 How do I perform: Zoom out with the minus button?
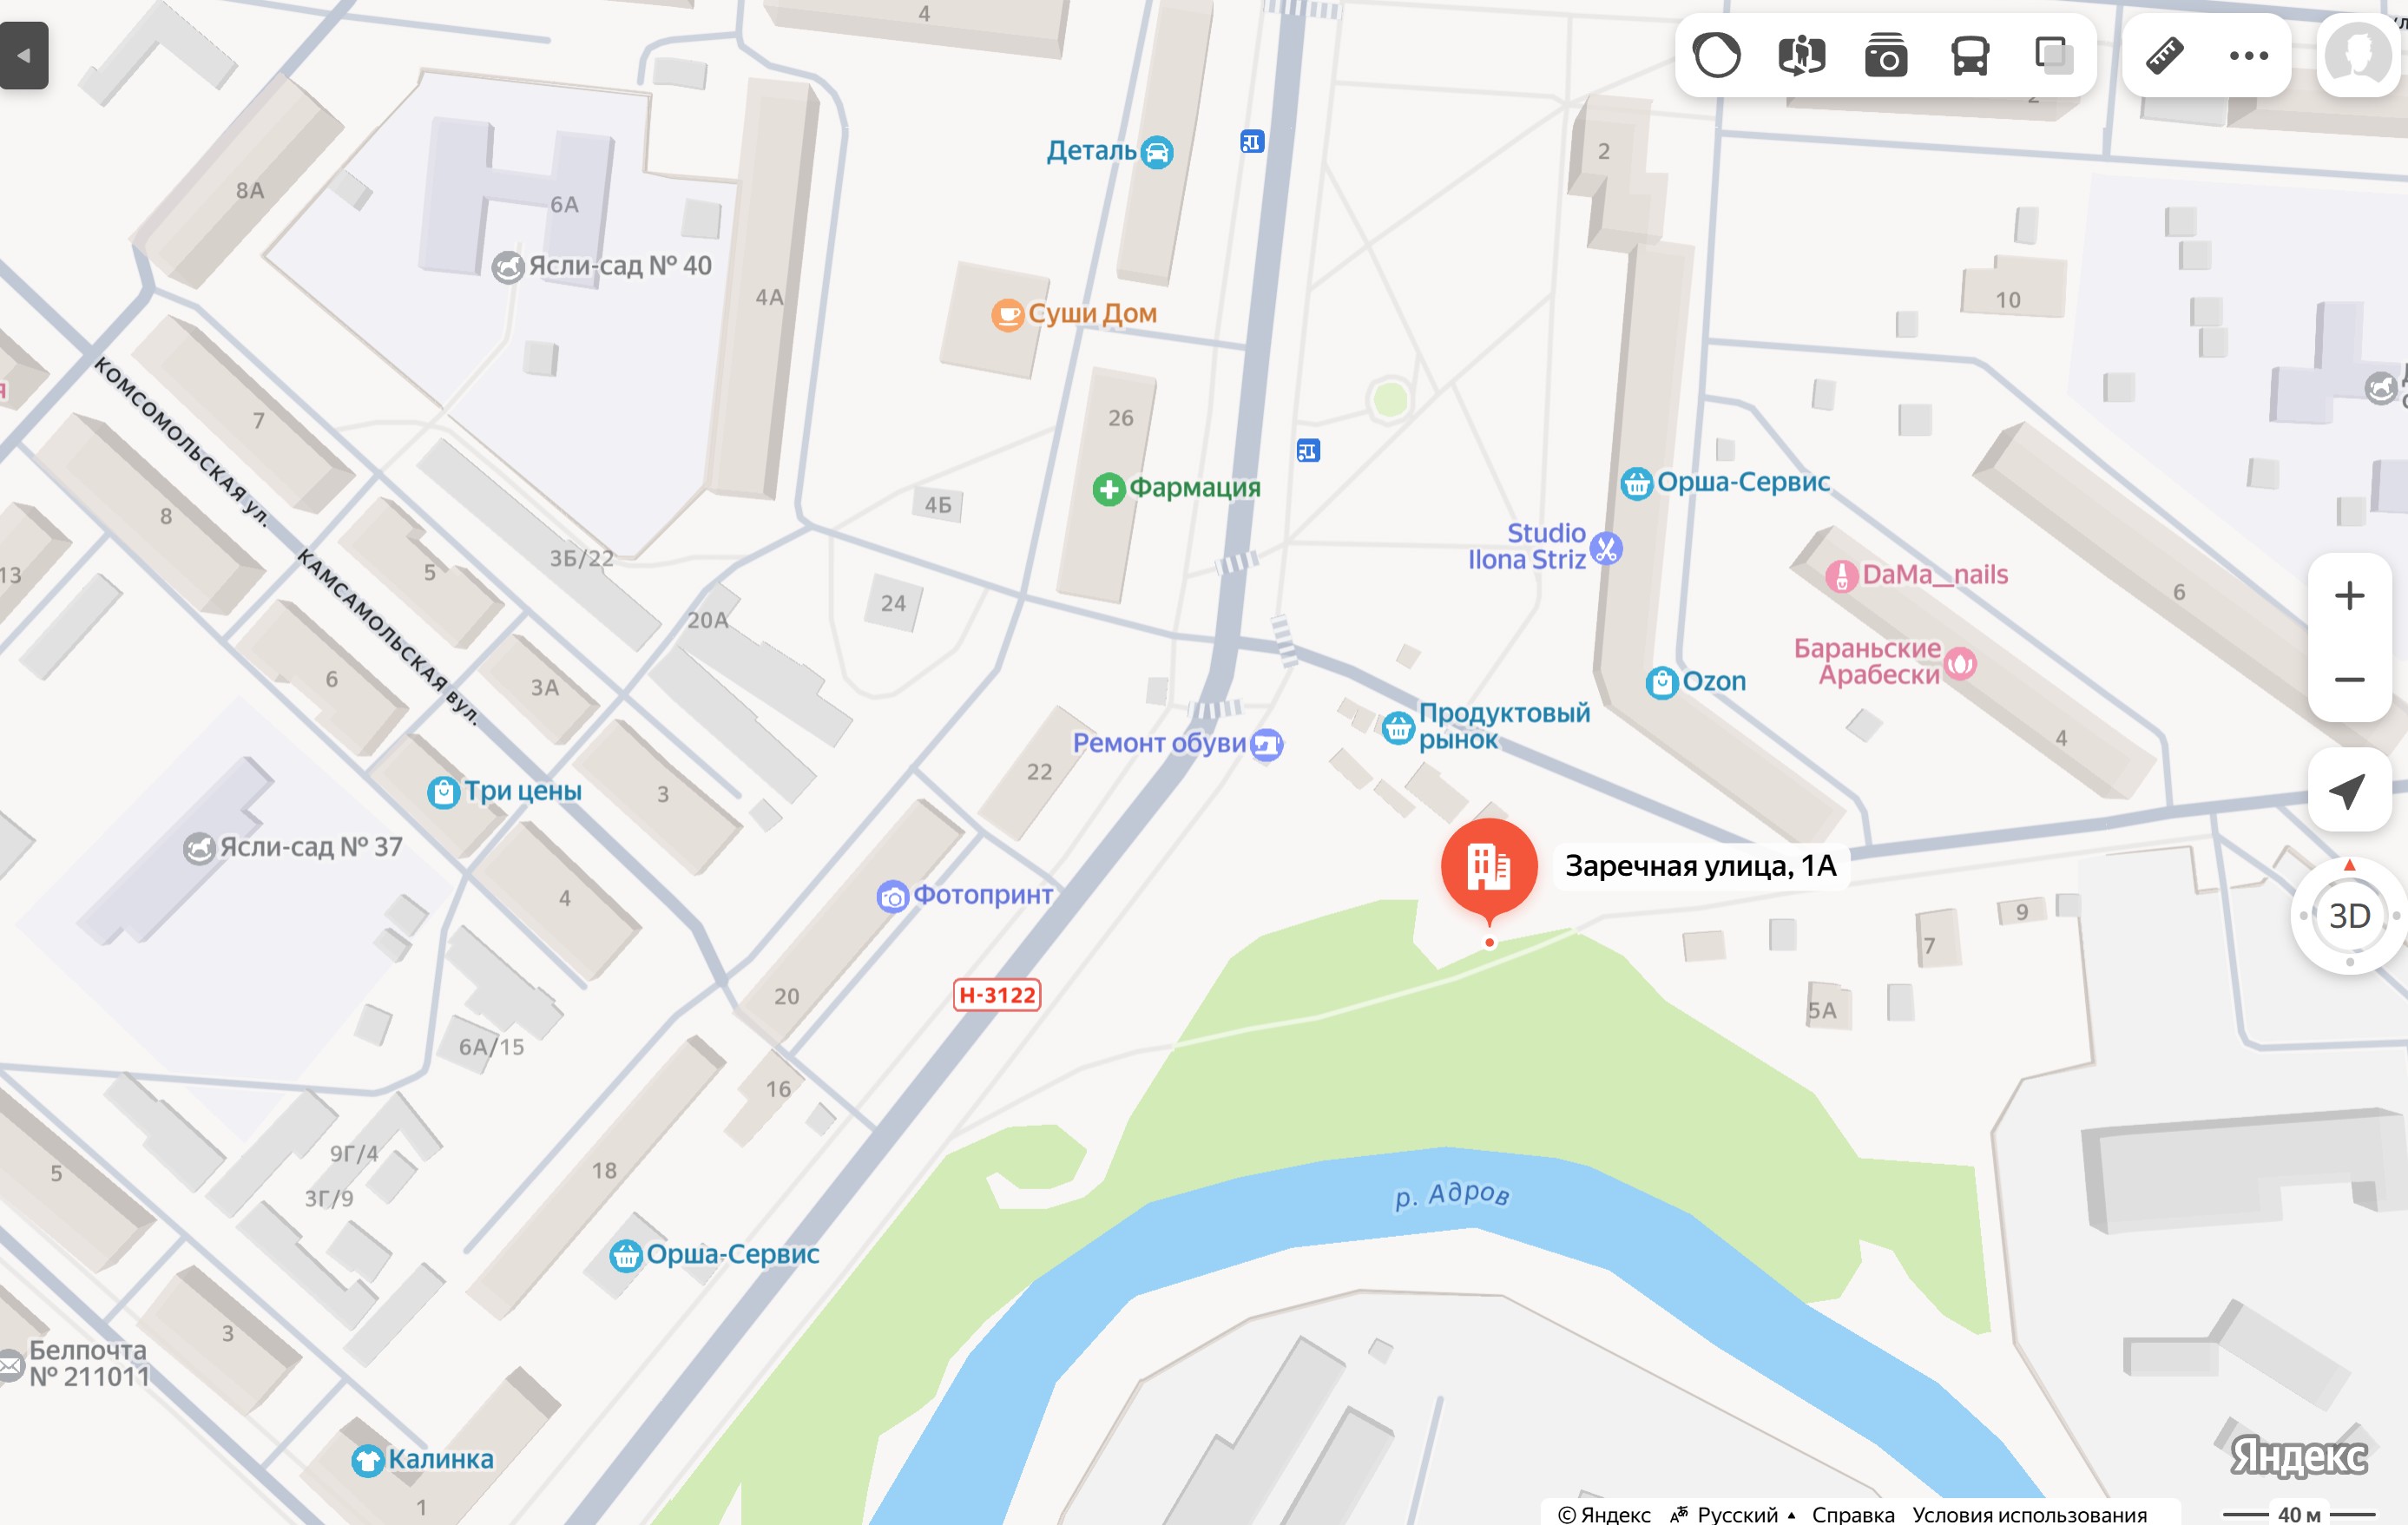point(2349,680)
